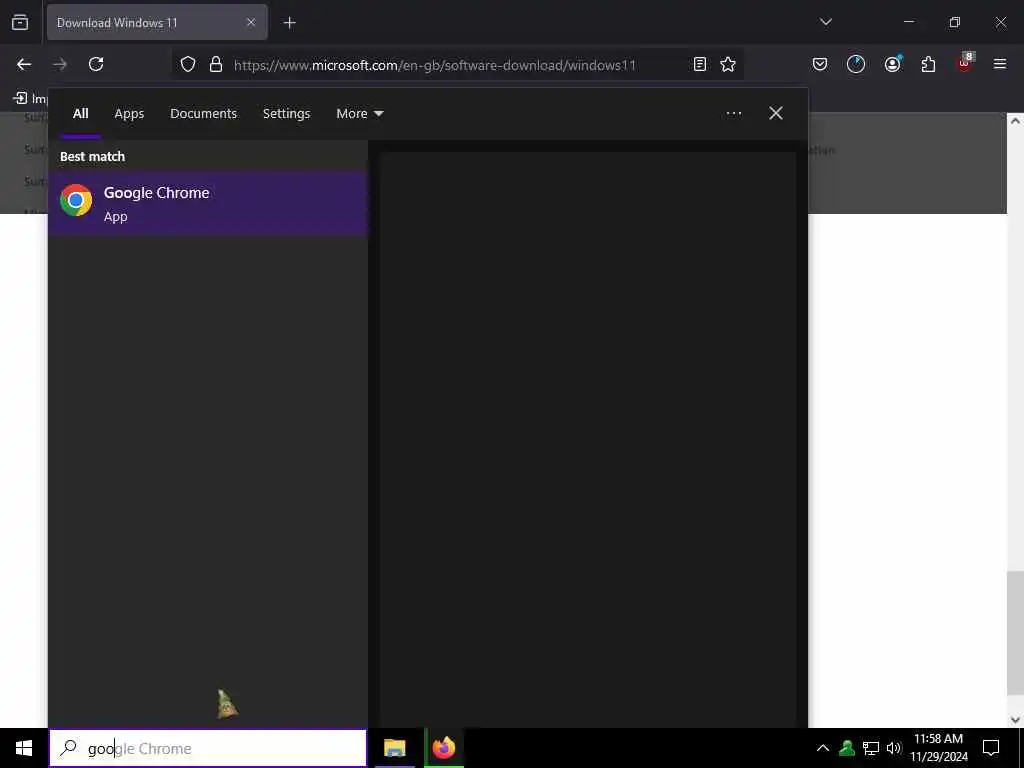
Task: Open Firefox account icon
Action: pyautogui.click(x=892, y=64)
